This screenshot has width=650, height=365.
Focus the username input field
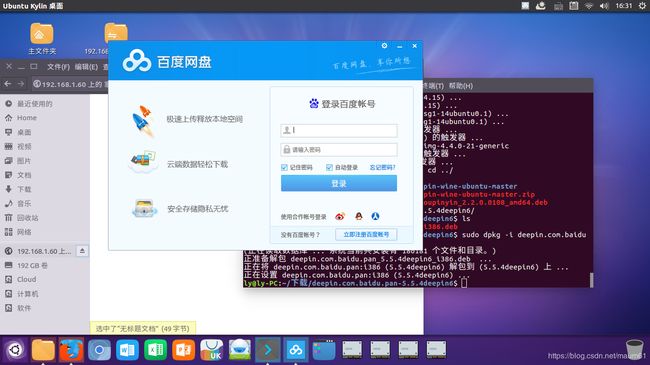pos(339,130)
